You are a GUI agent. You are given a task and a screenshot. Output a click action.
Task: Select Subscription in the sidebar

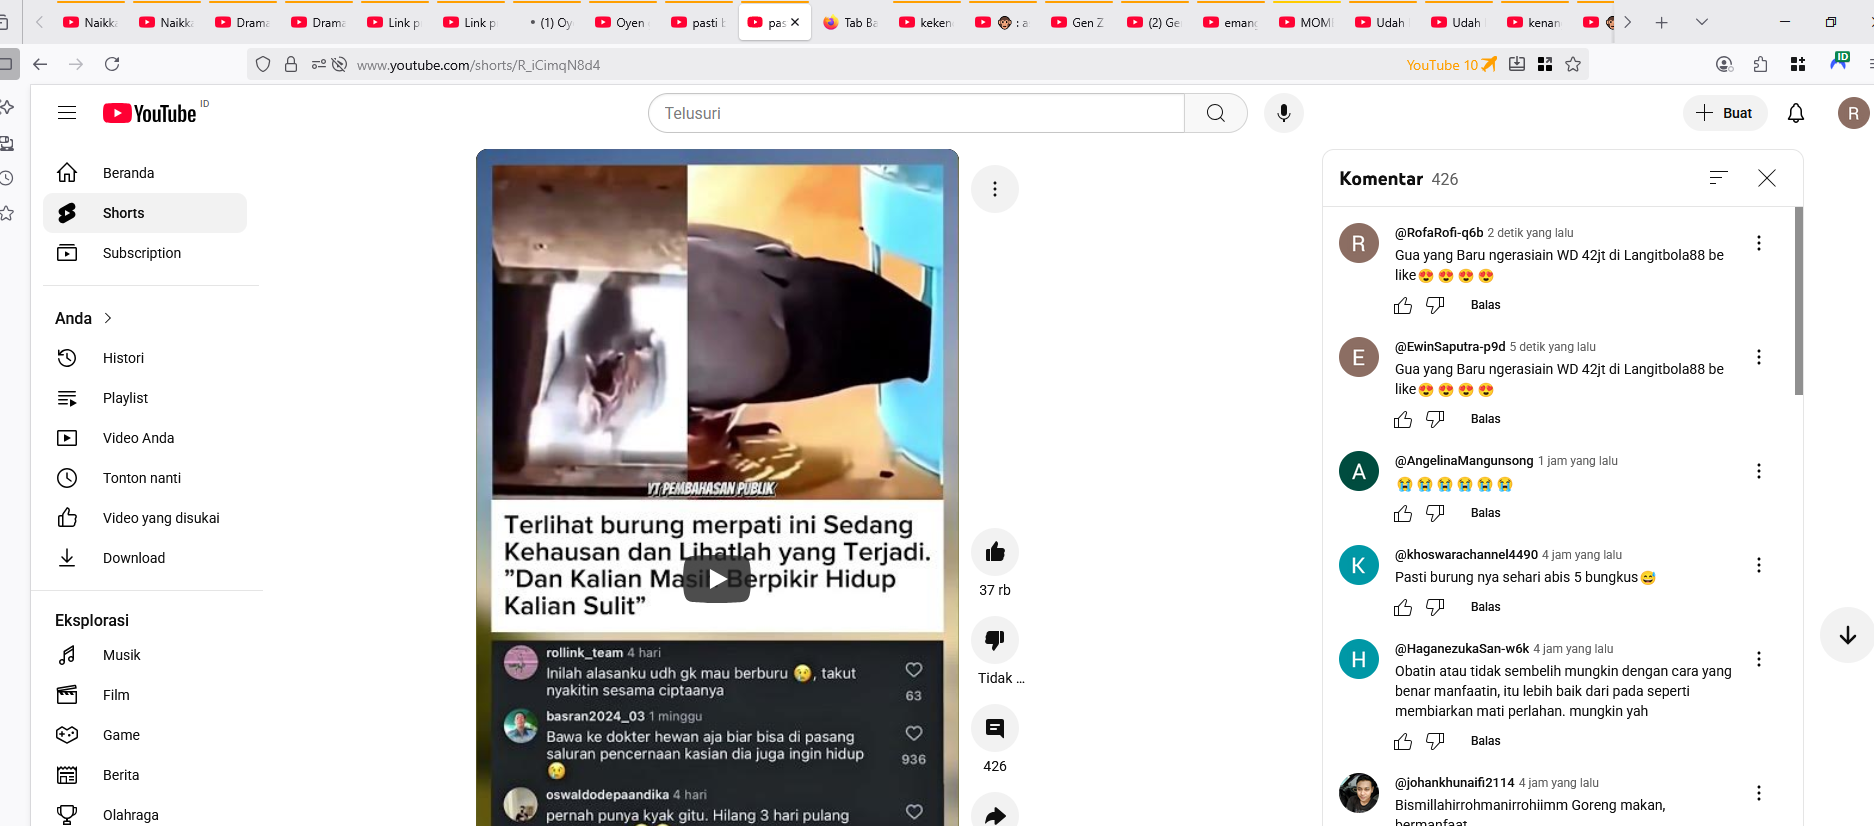(x=145, y=253)
